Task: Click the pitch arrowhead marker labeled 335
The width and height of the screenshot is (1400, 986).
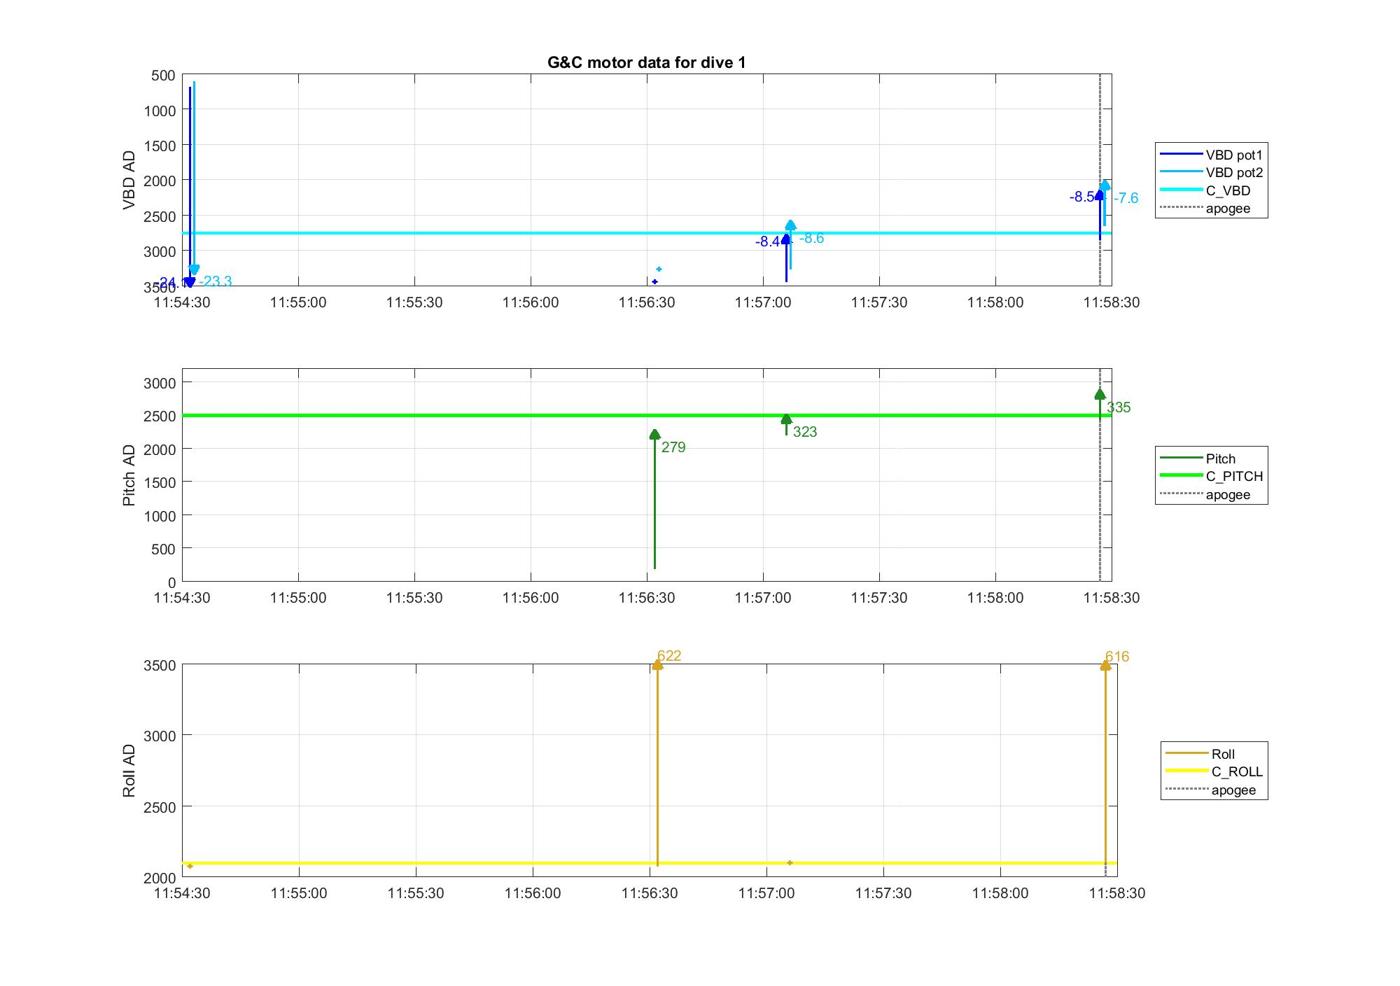Action: pos(1100,394)
